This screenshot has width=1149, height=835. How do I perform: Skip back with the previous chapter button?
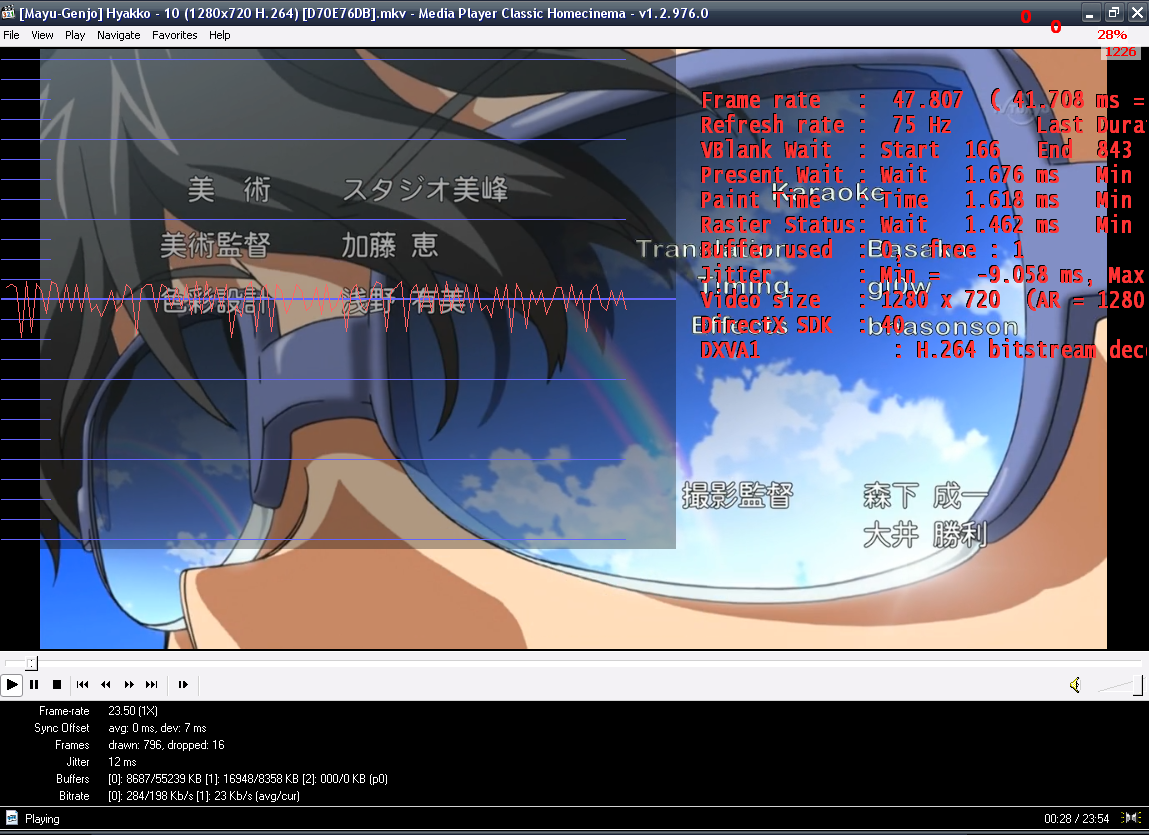click(83, 685)
